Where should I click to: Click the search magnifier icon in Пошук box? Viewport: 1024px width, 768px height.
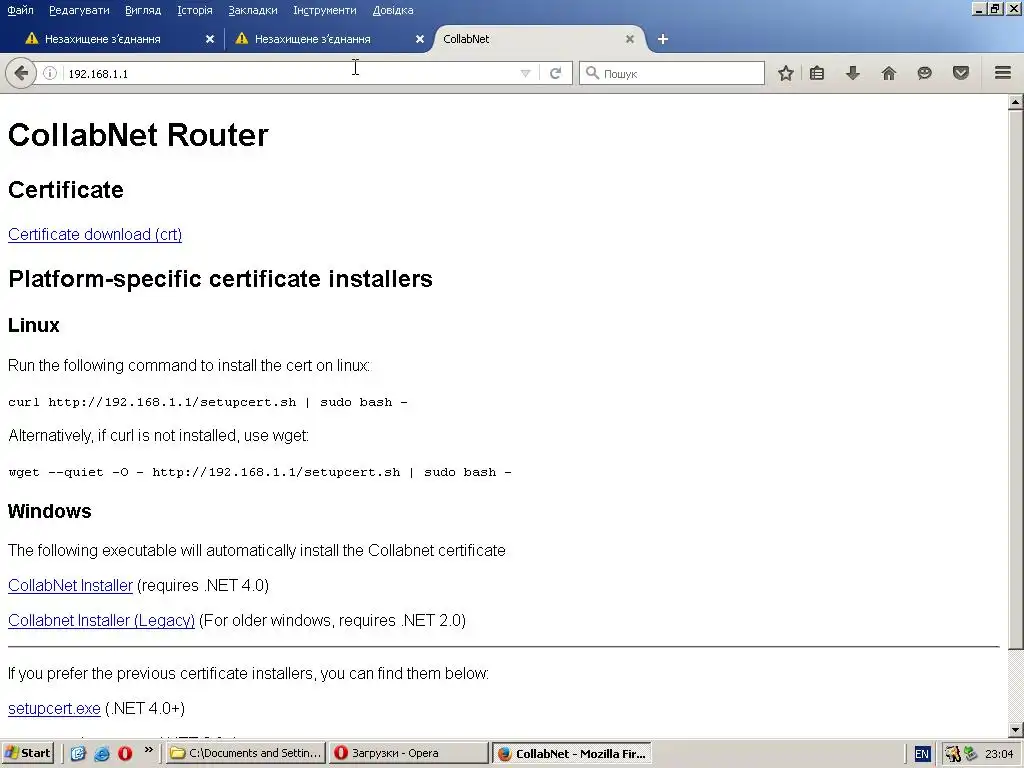pyautogui.click(x=592, y=73)
